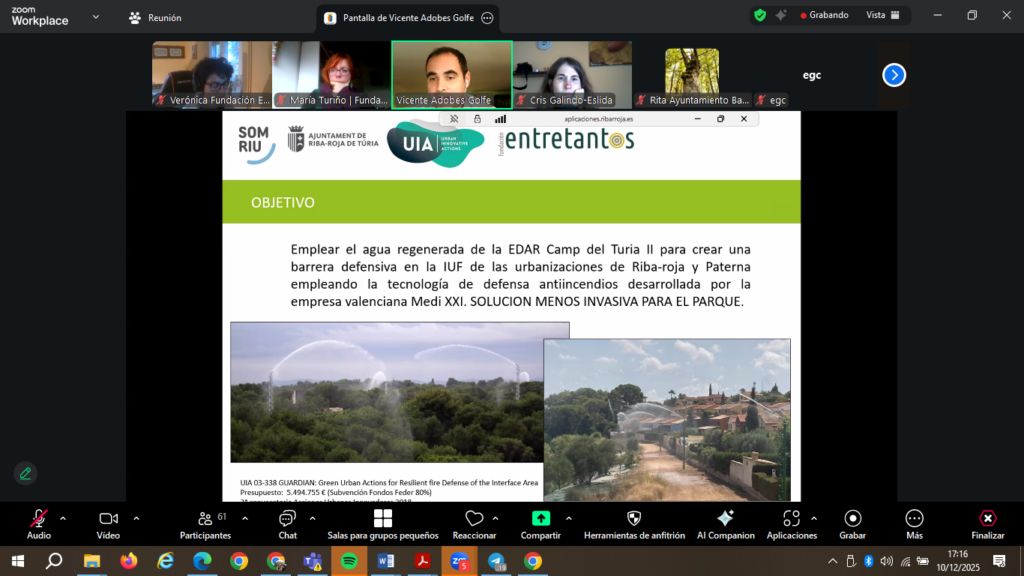The height and width of the screenshot is (576, 1024).
Task: Click aplicaciones.ribarroja.es address text
Action: coord(598,119)
